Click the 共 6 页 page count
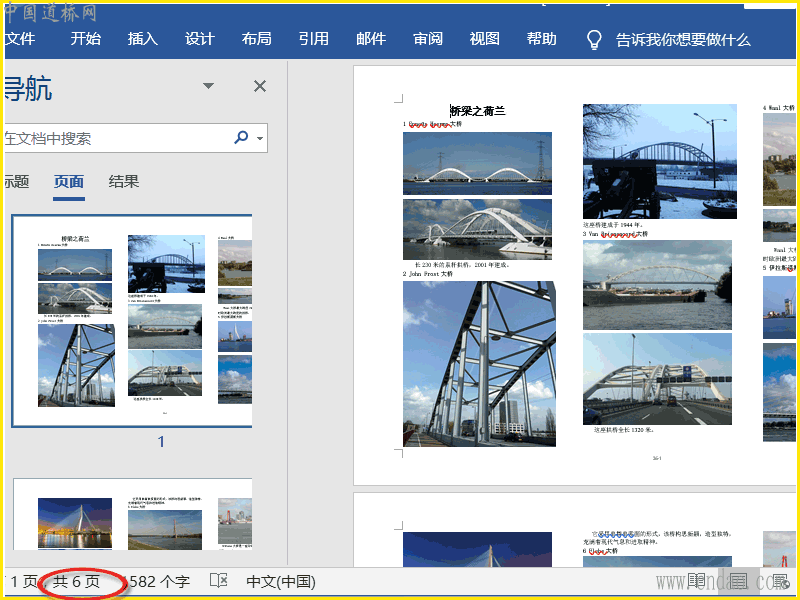 click(x=77, y=582)
